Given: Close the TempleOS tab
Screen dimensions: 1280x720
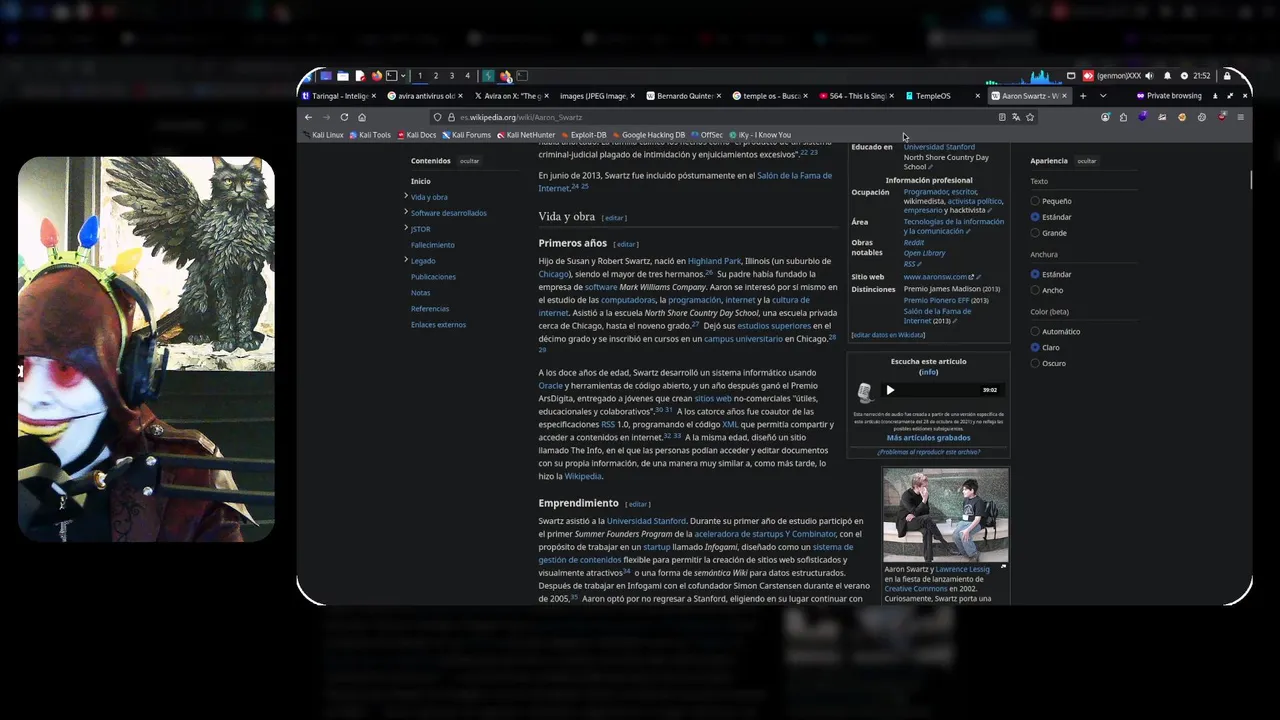Looking at the screenshot, I should [977, 96].
